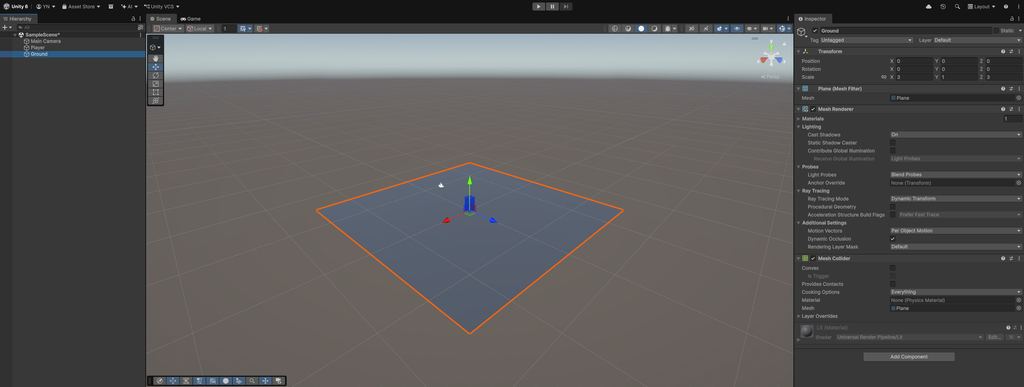Open the Ray Tracing Mode dropdown
Image resolution: width=1024 pixels, height=387 pixels.
(x=956, y=198)
